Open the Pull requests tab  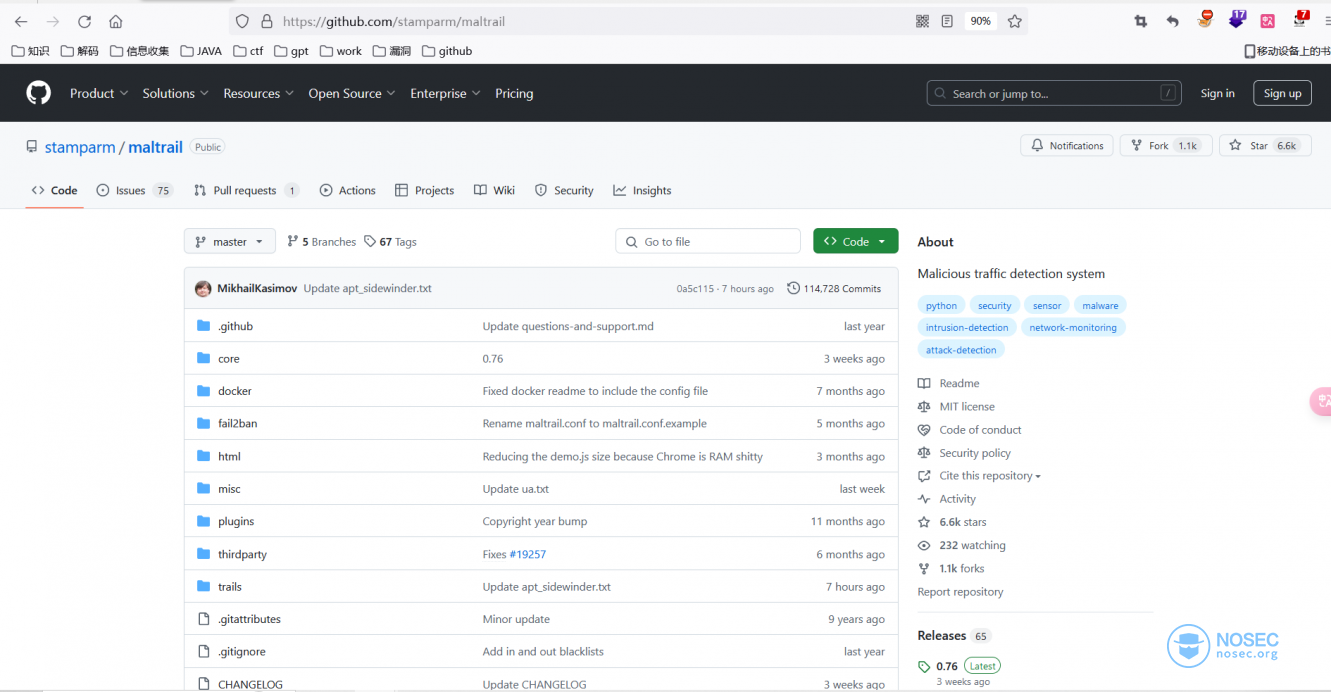tap(246, 190)
